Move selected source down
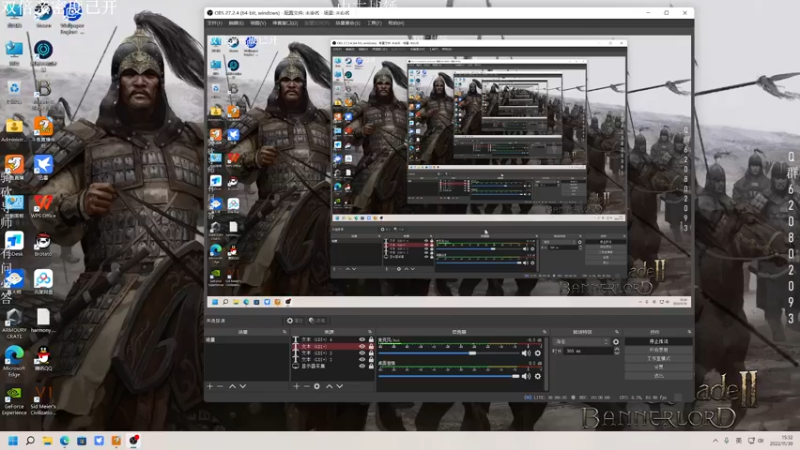800x450 pixels. 340,386
